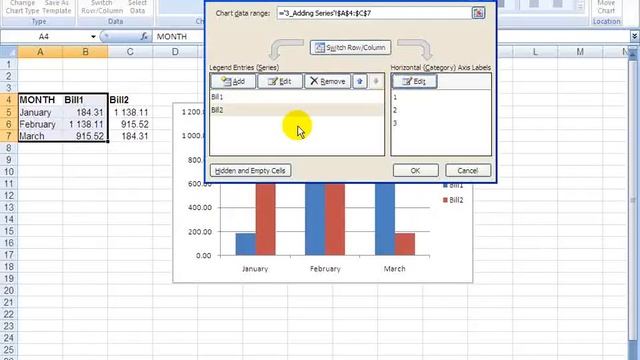Screen dimensions: 640x360
Task: Add a new legend series
Action: click(x=233, y=81)
